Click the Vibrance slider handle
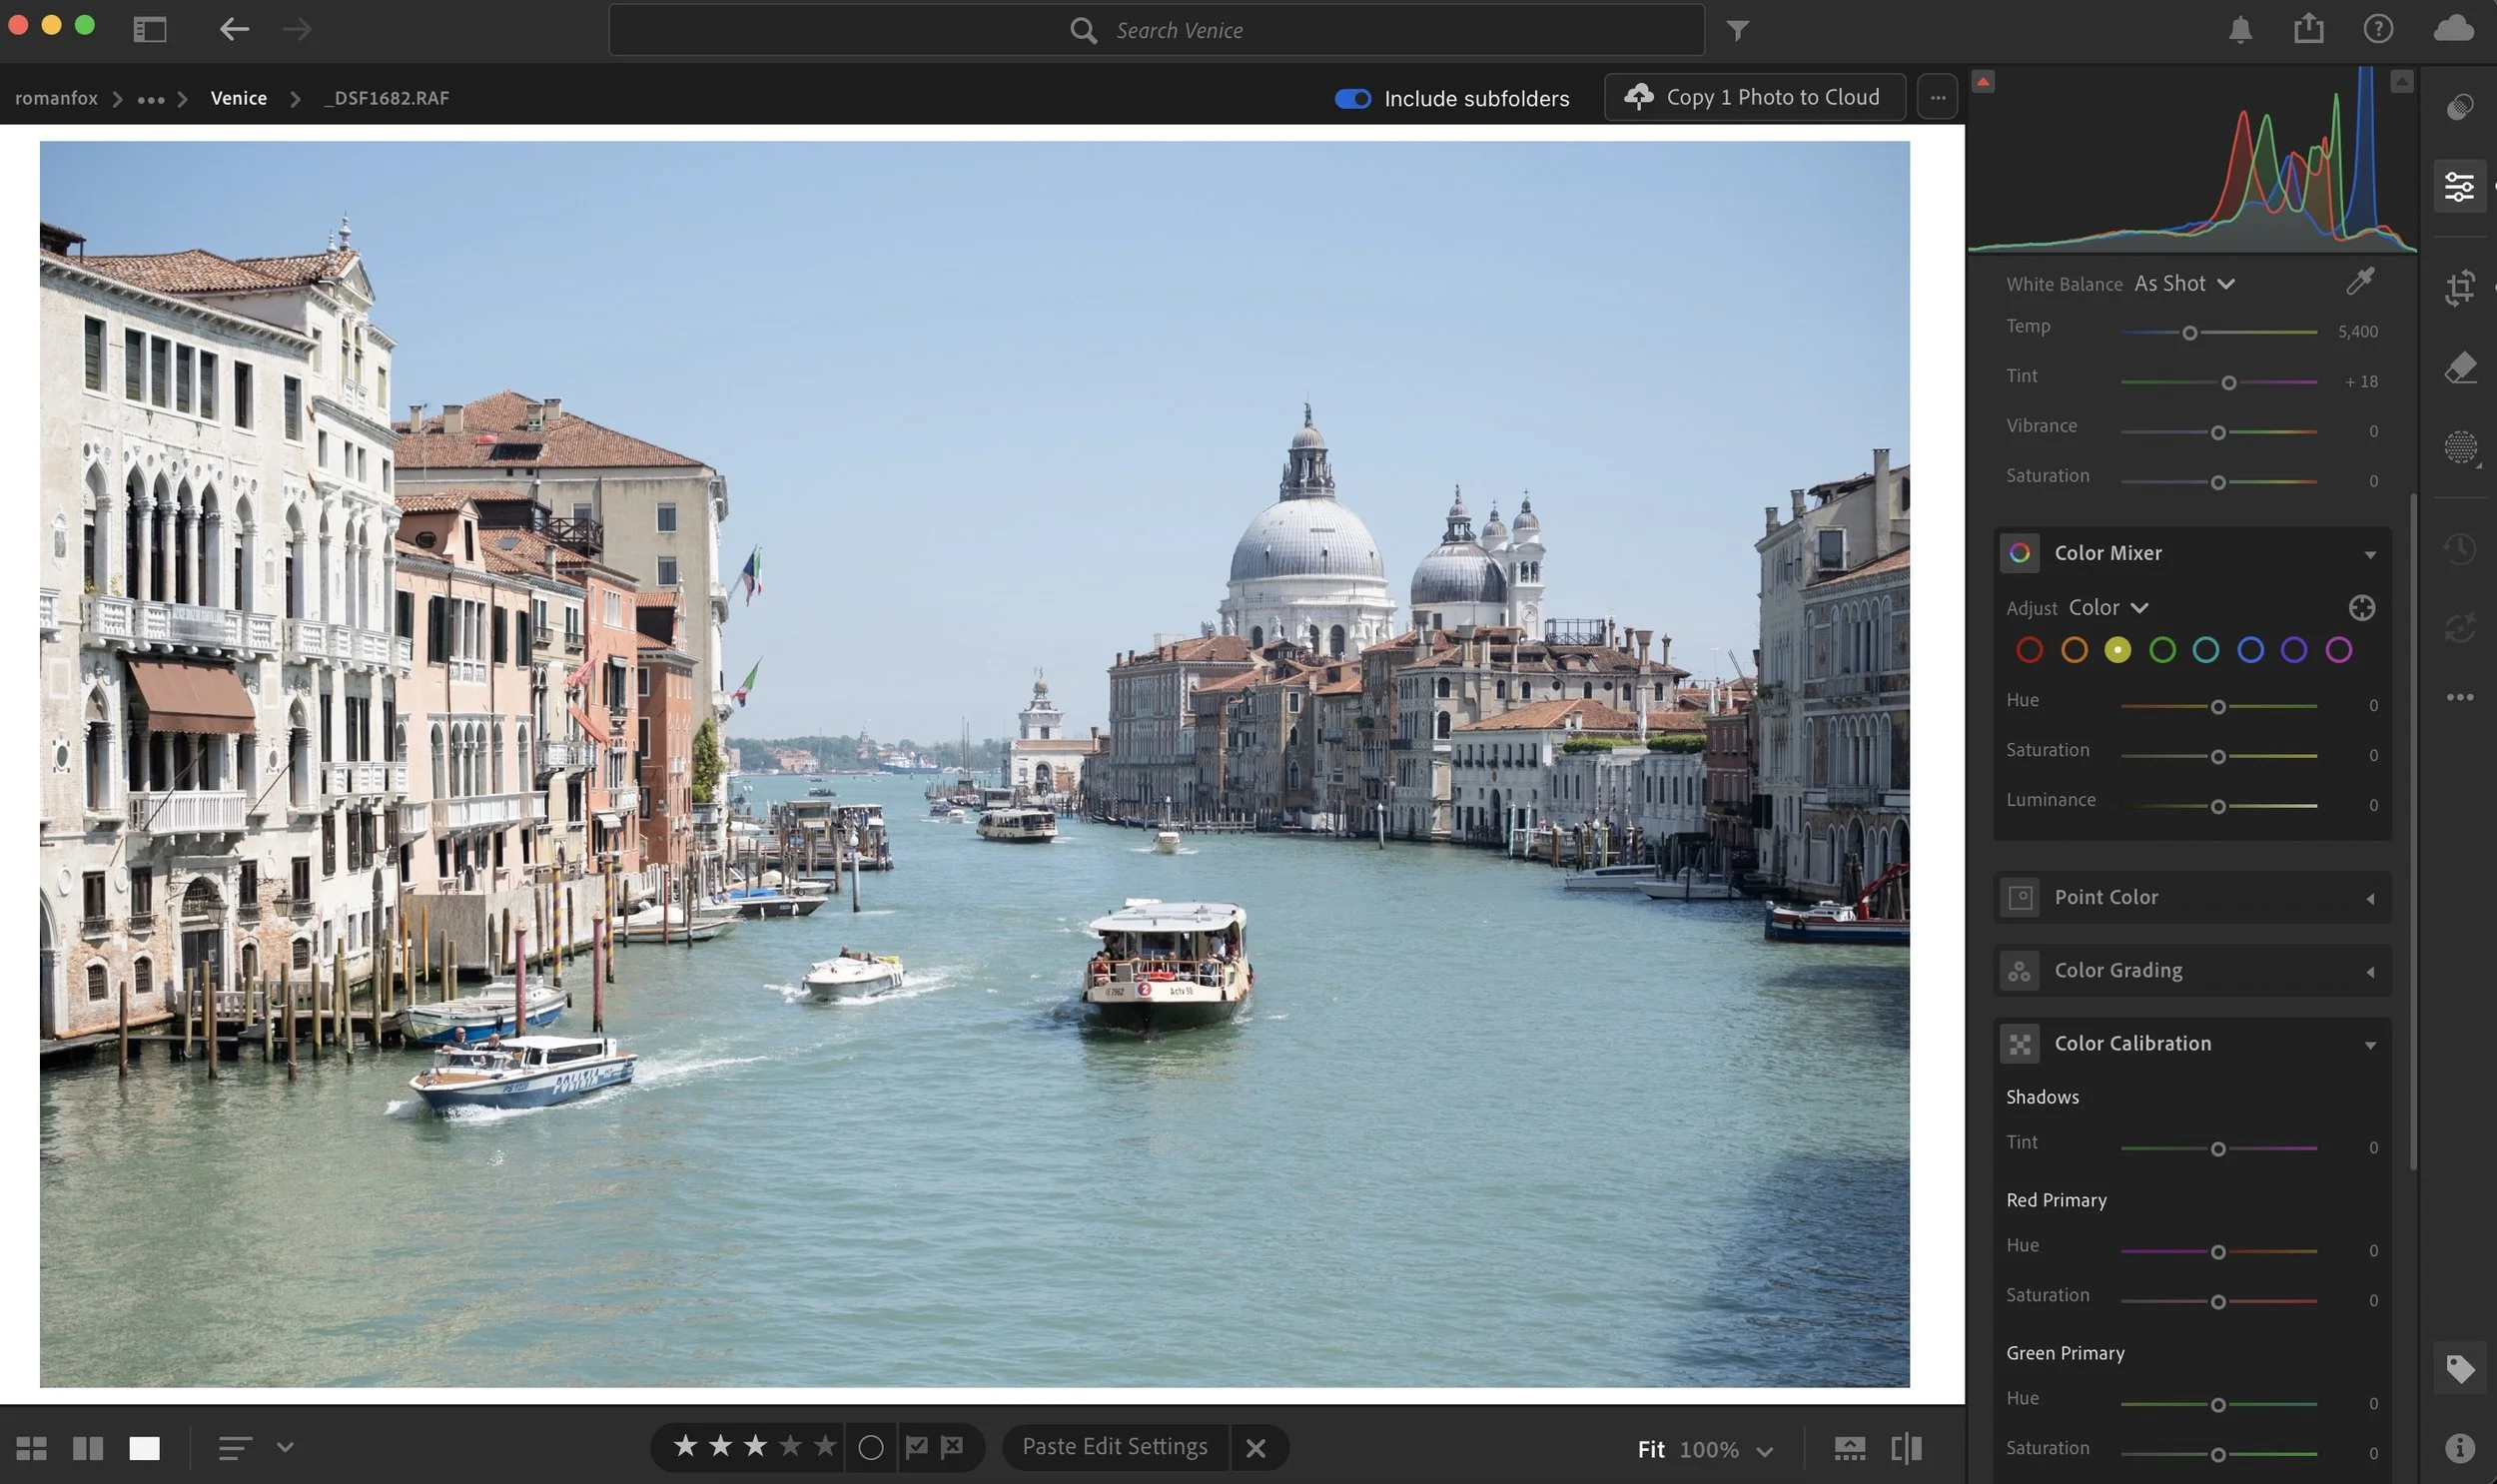 [2217, 433]
